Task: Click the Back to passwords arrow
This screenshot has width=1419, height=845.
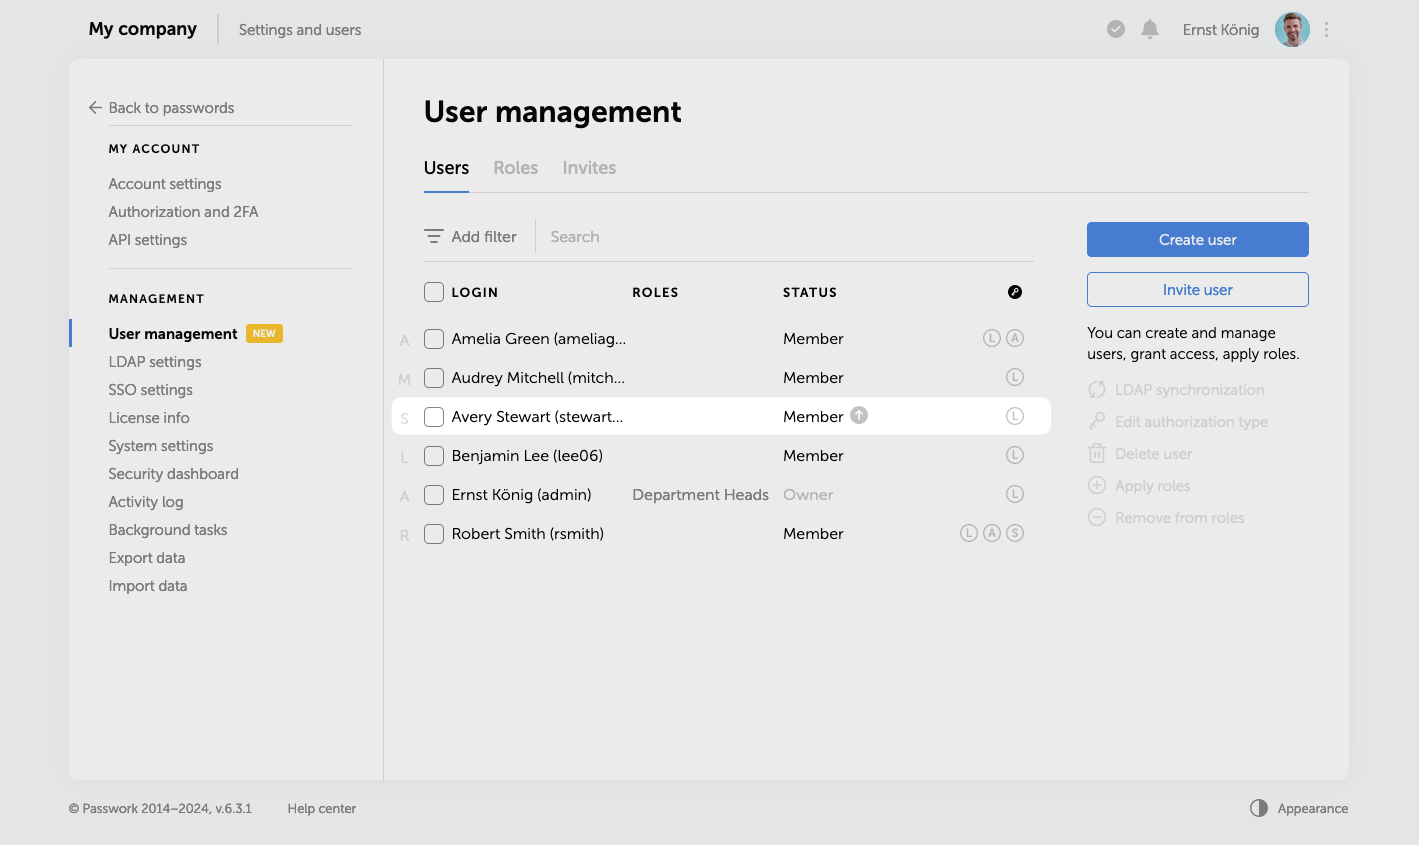Action: [x=95, y=108]
